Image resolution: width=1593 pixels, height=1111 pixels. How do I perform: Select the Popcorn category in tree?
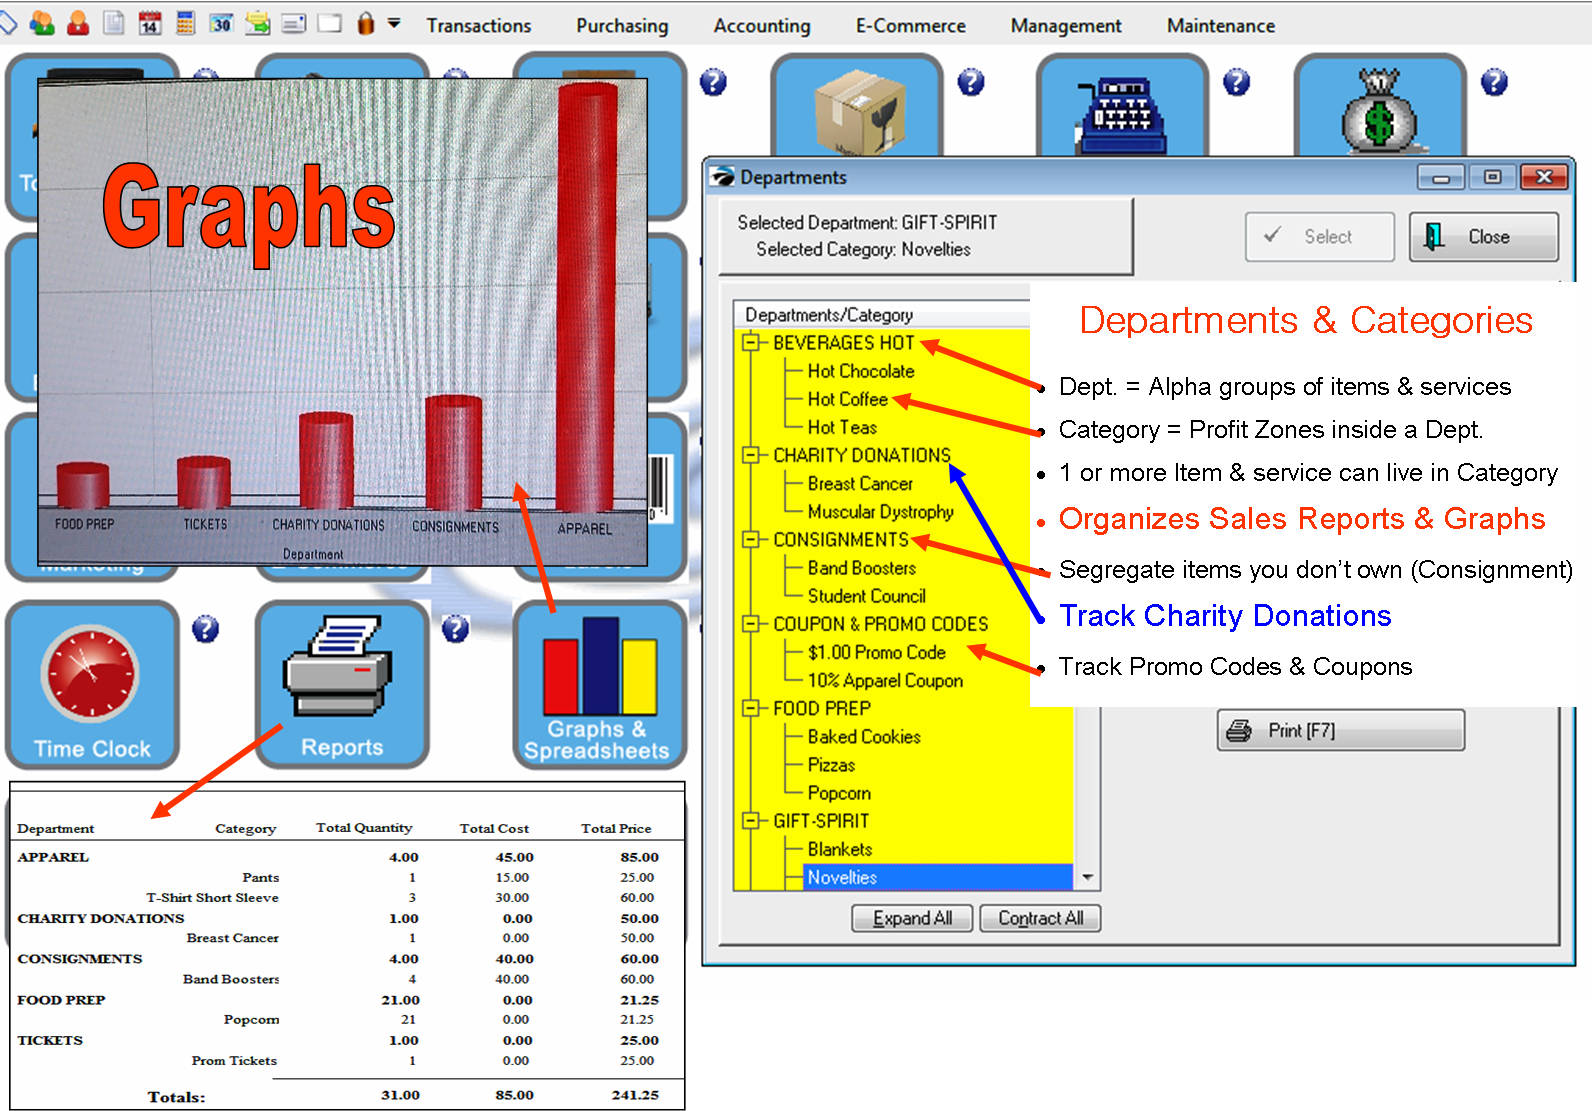(x=839, y=793)
